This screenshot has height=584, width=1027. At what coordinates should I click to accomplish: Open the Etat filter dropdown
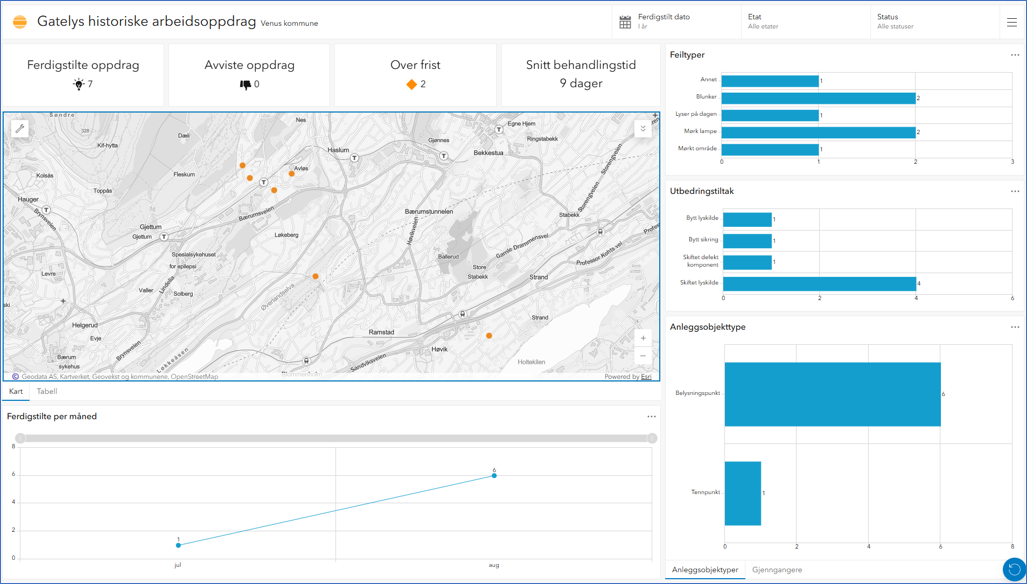(x=806, y=22)
